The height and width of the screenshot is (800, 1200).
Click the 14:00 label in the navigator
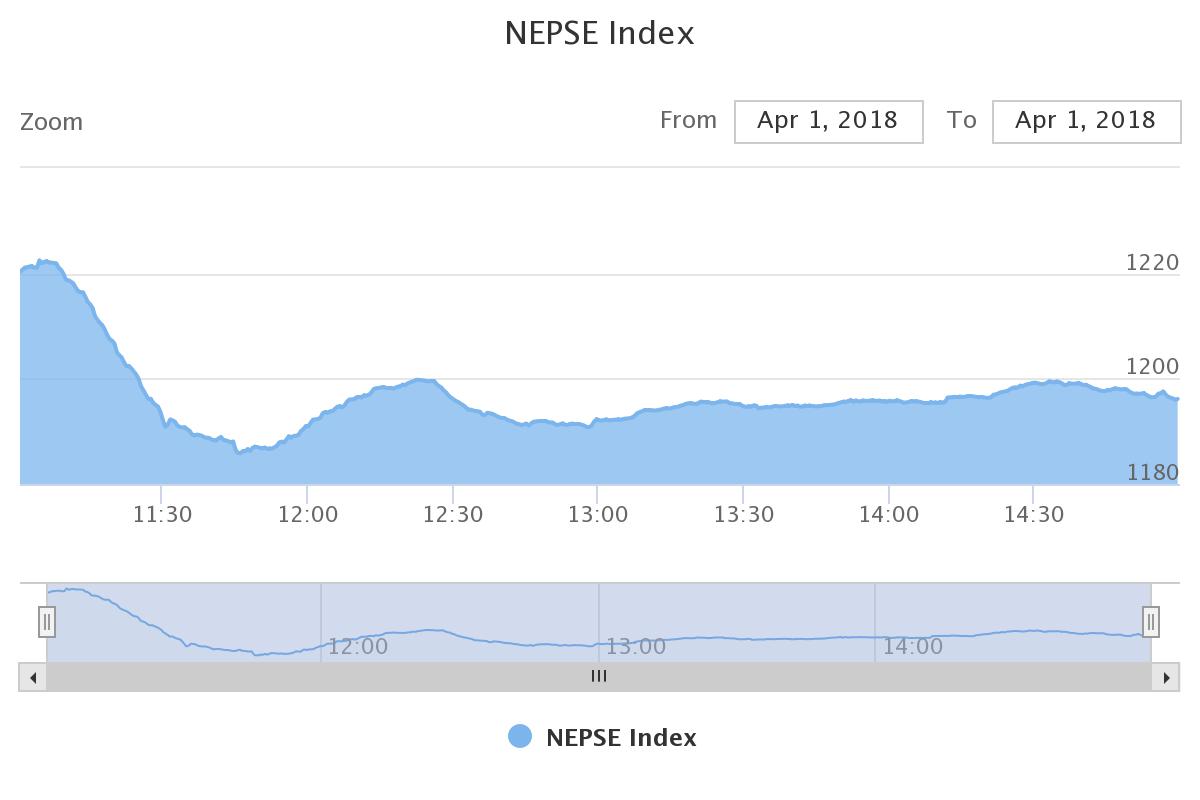coord(912,646)
